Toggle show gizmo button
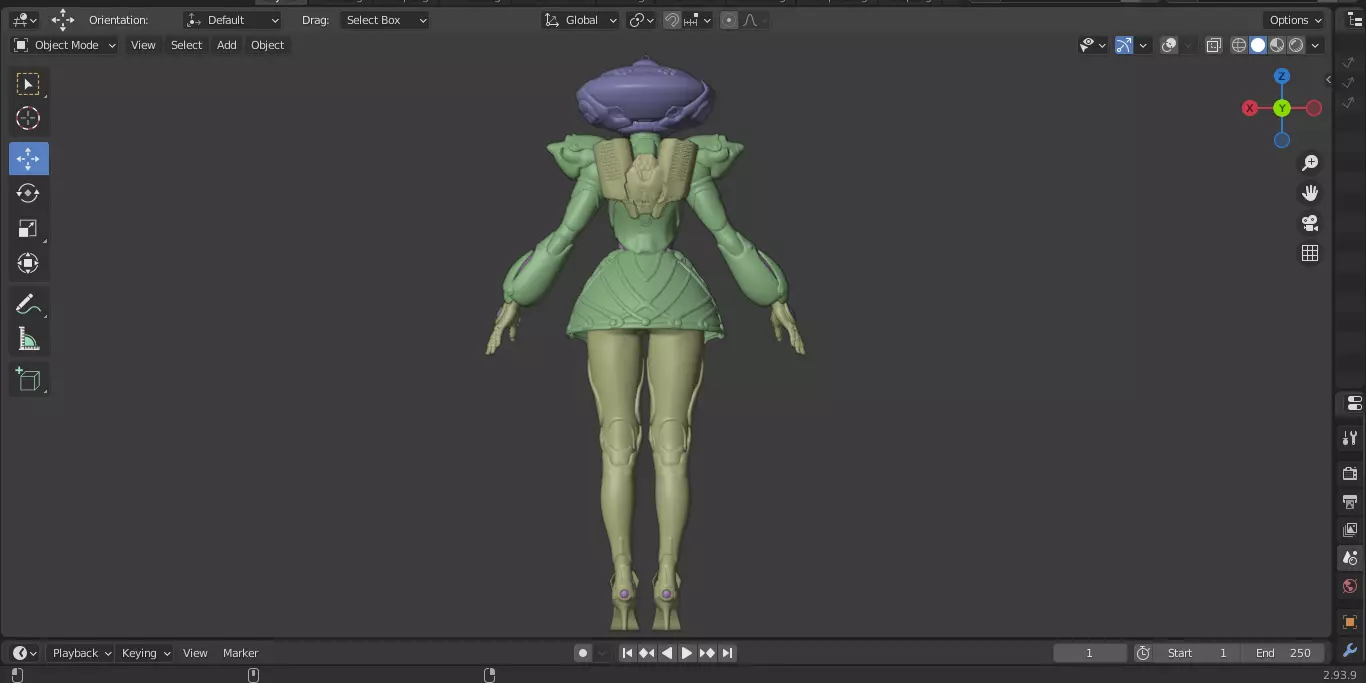 click(1124, 45)
